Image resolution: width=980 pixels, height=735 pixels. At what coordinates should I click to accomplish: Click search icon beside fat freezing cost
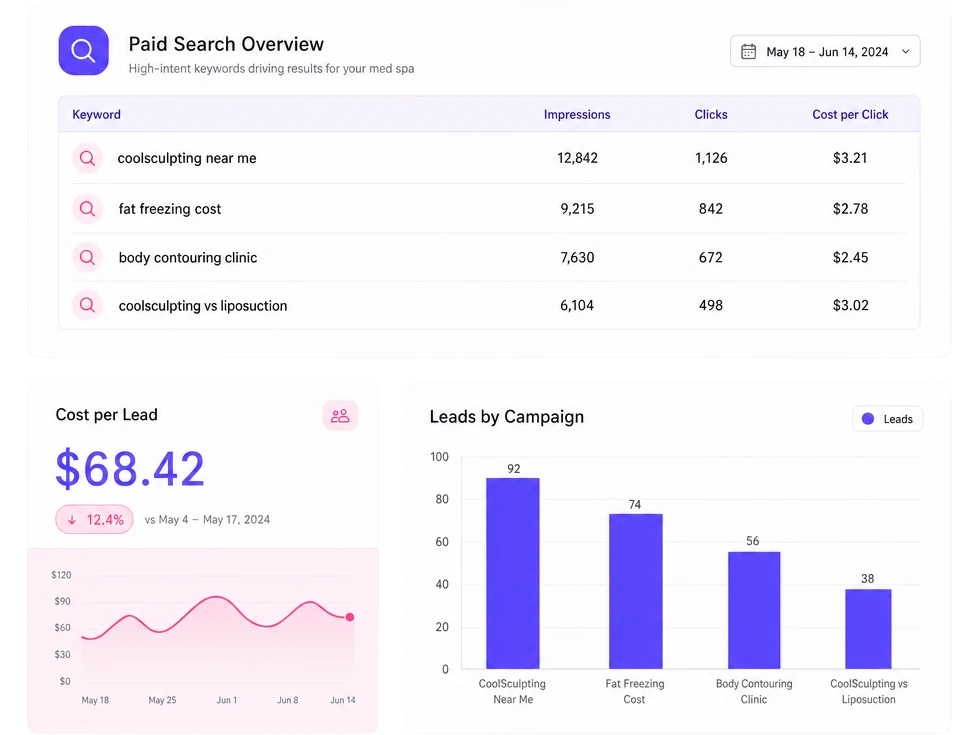coord(88,209)
